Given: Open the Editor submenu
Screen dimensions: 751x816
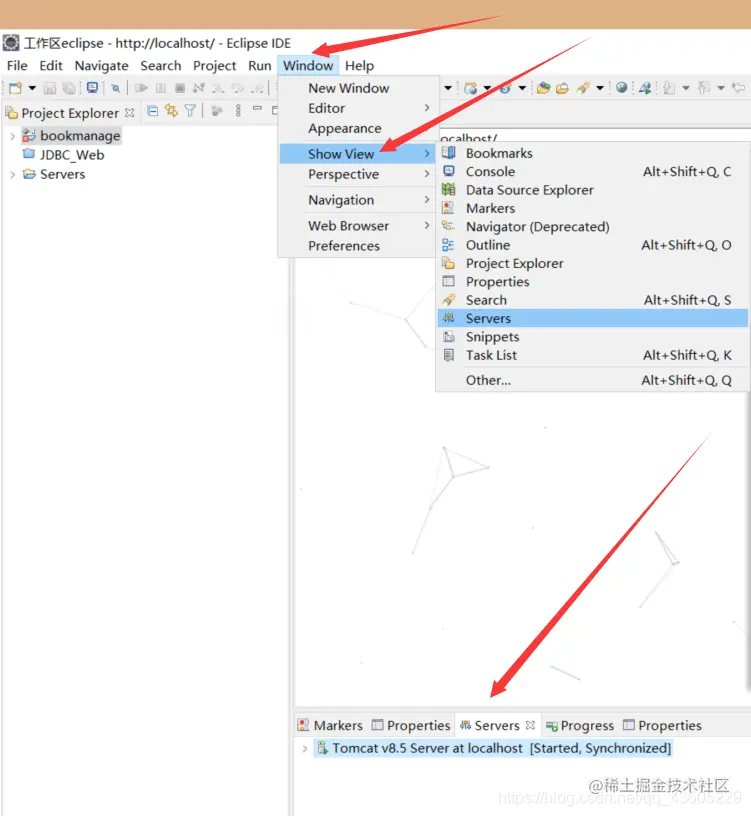Looking at the screenshot, I should [x=359, y=108].
